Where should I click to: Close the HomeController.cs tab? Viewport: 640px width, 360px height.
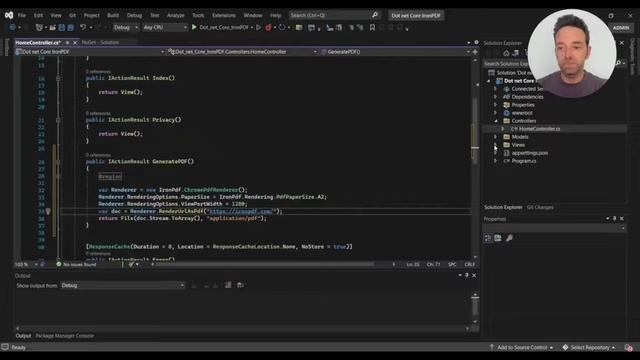point(75,42)
